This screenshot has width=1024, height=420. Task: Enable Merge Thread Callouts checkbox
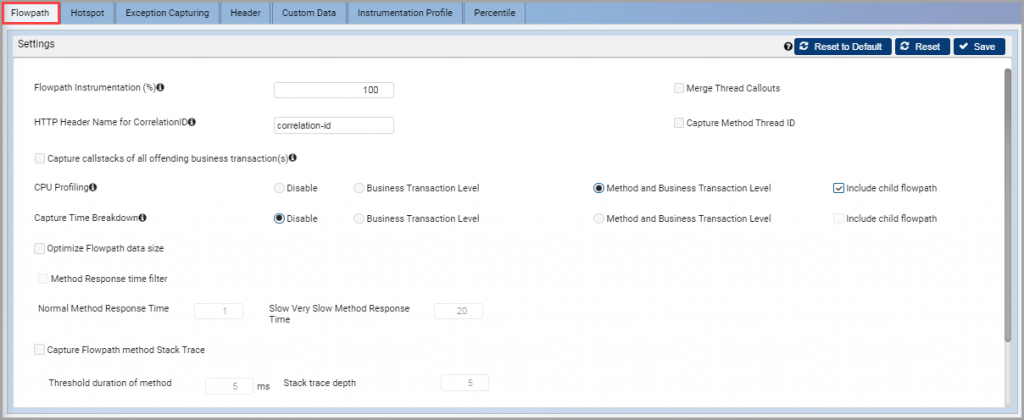click(679, 88)
